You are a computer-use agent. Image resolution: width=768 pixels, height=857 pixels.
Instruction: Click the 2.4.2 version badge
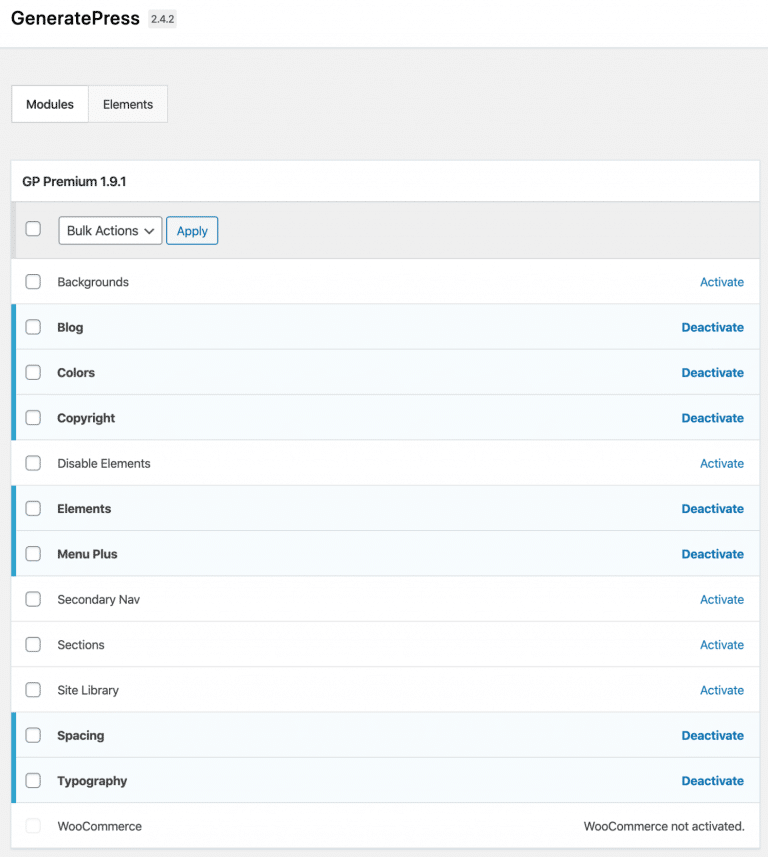(x=161, y=18)
